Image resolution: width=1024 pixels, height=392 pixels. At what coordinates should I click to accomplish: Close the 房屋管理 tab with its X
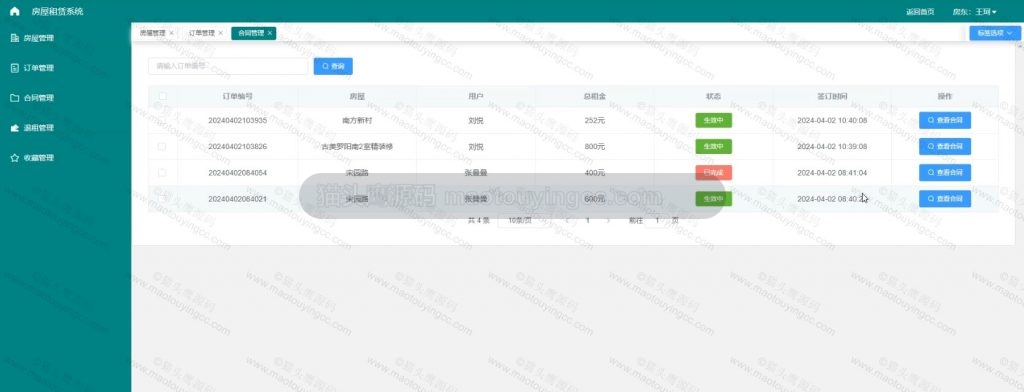[171, 33]
